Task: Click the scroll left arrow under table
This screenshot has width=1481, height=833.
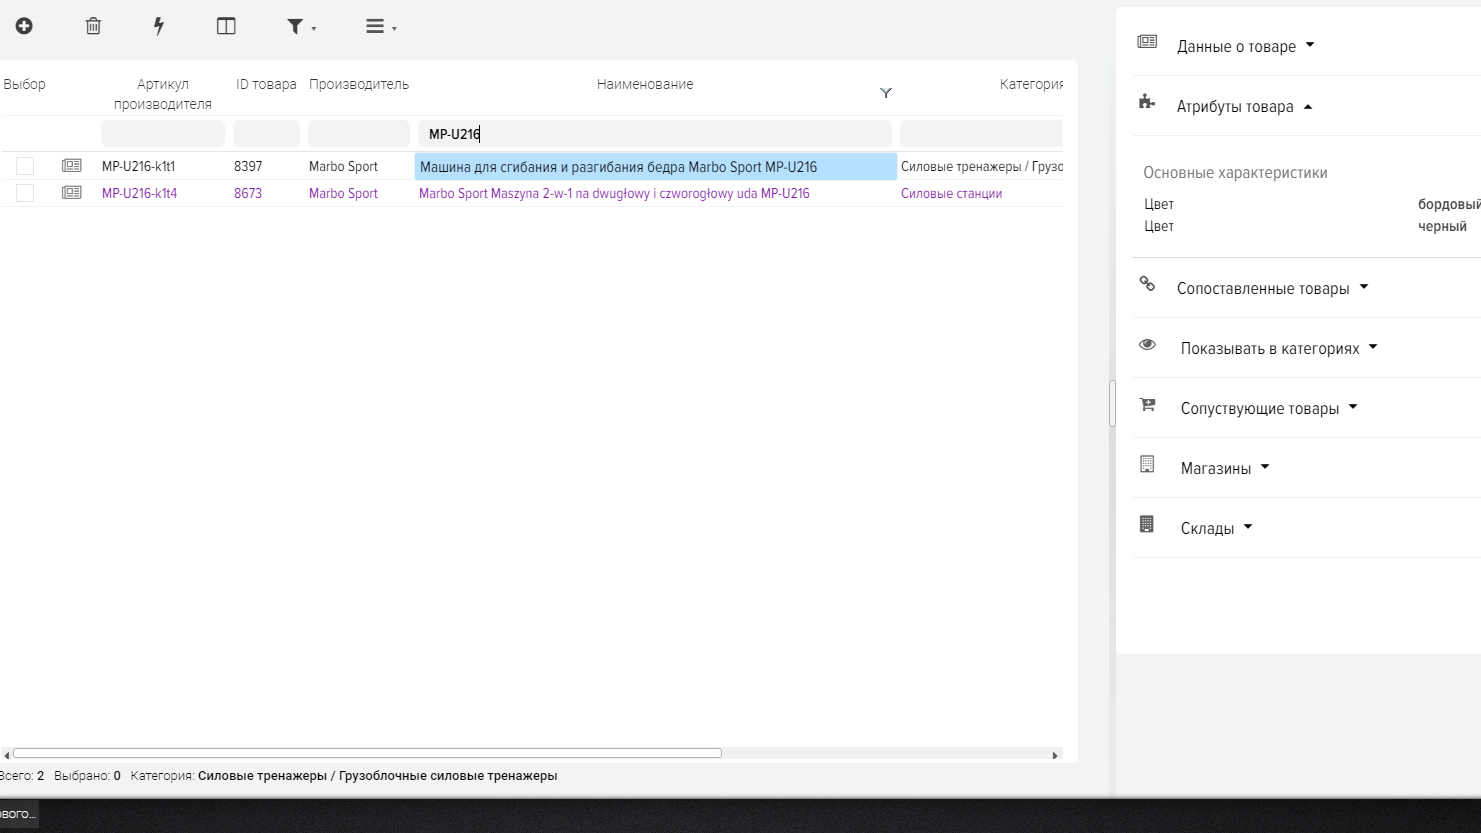Action: [6, 755]
